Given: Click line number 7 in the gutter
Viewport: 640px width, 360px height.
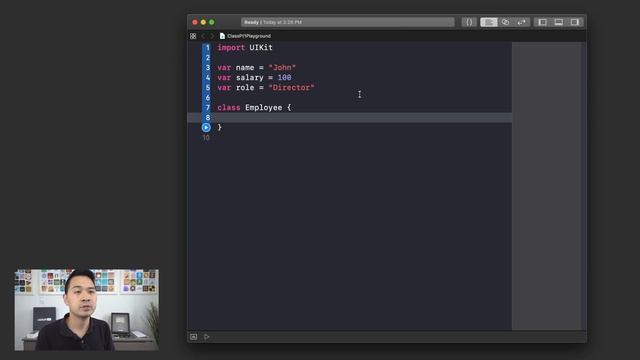Looking at the screenshot, I should pyautogui.click(x=207, y=108).
